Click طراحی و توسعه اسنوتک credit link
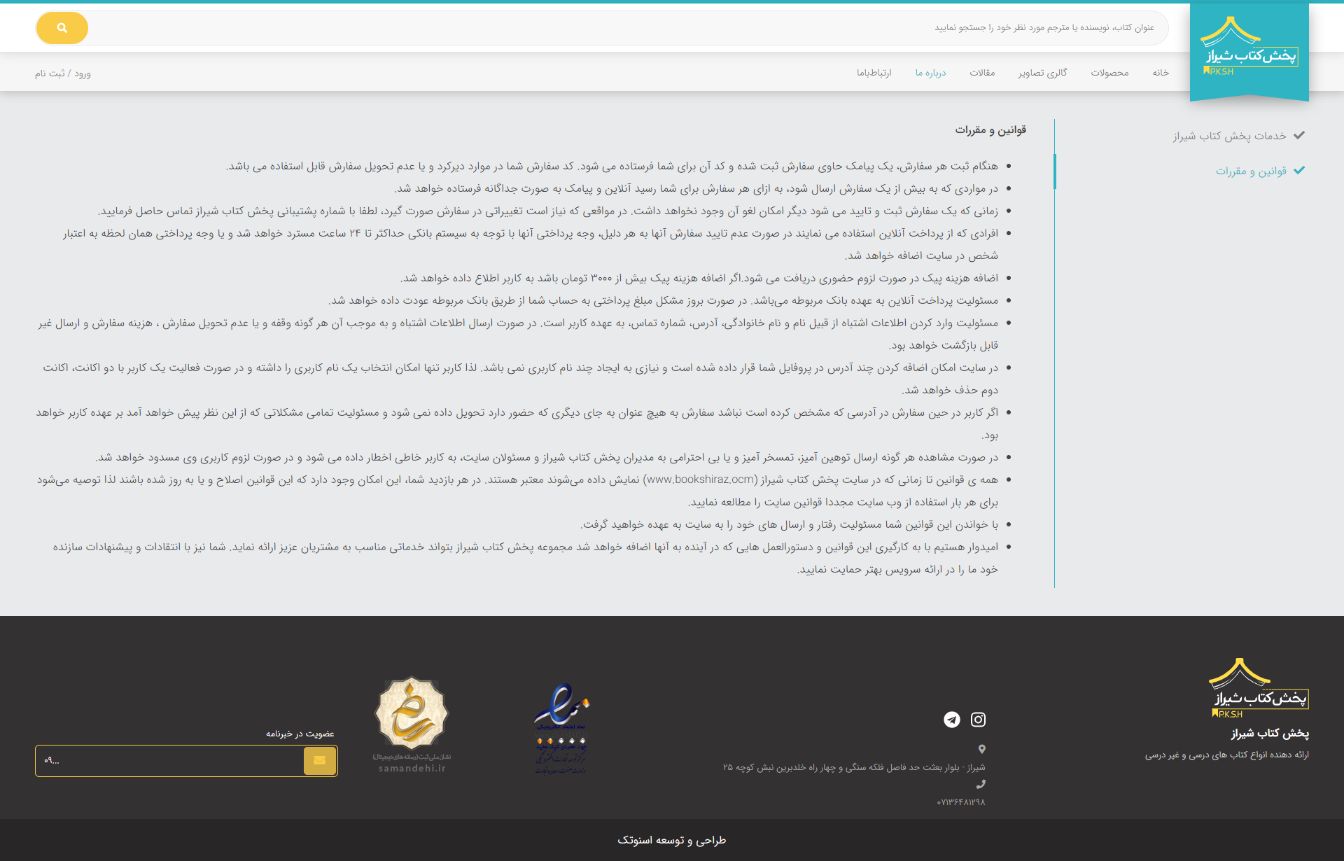Image resolution: width=1344 pixels, height=861 pixels. [x=672, y=841]
